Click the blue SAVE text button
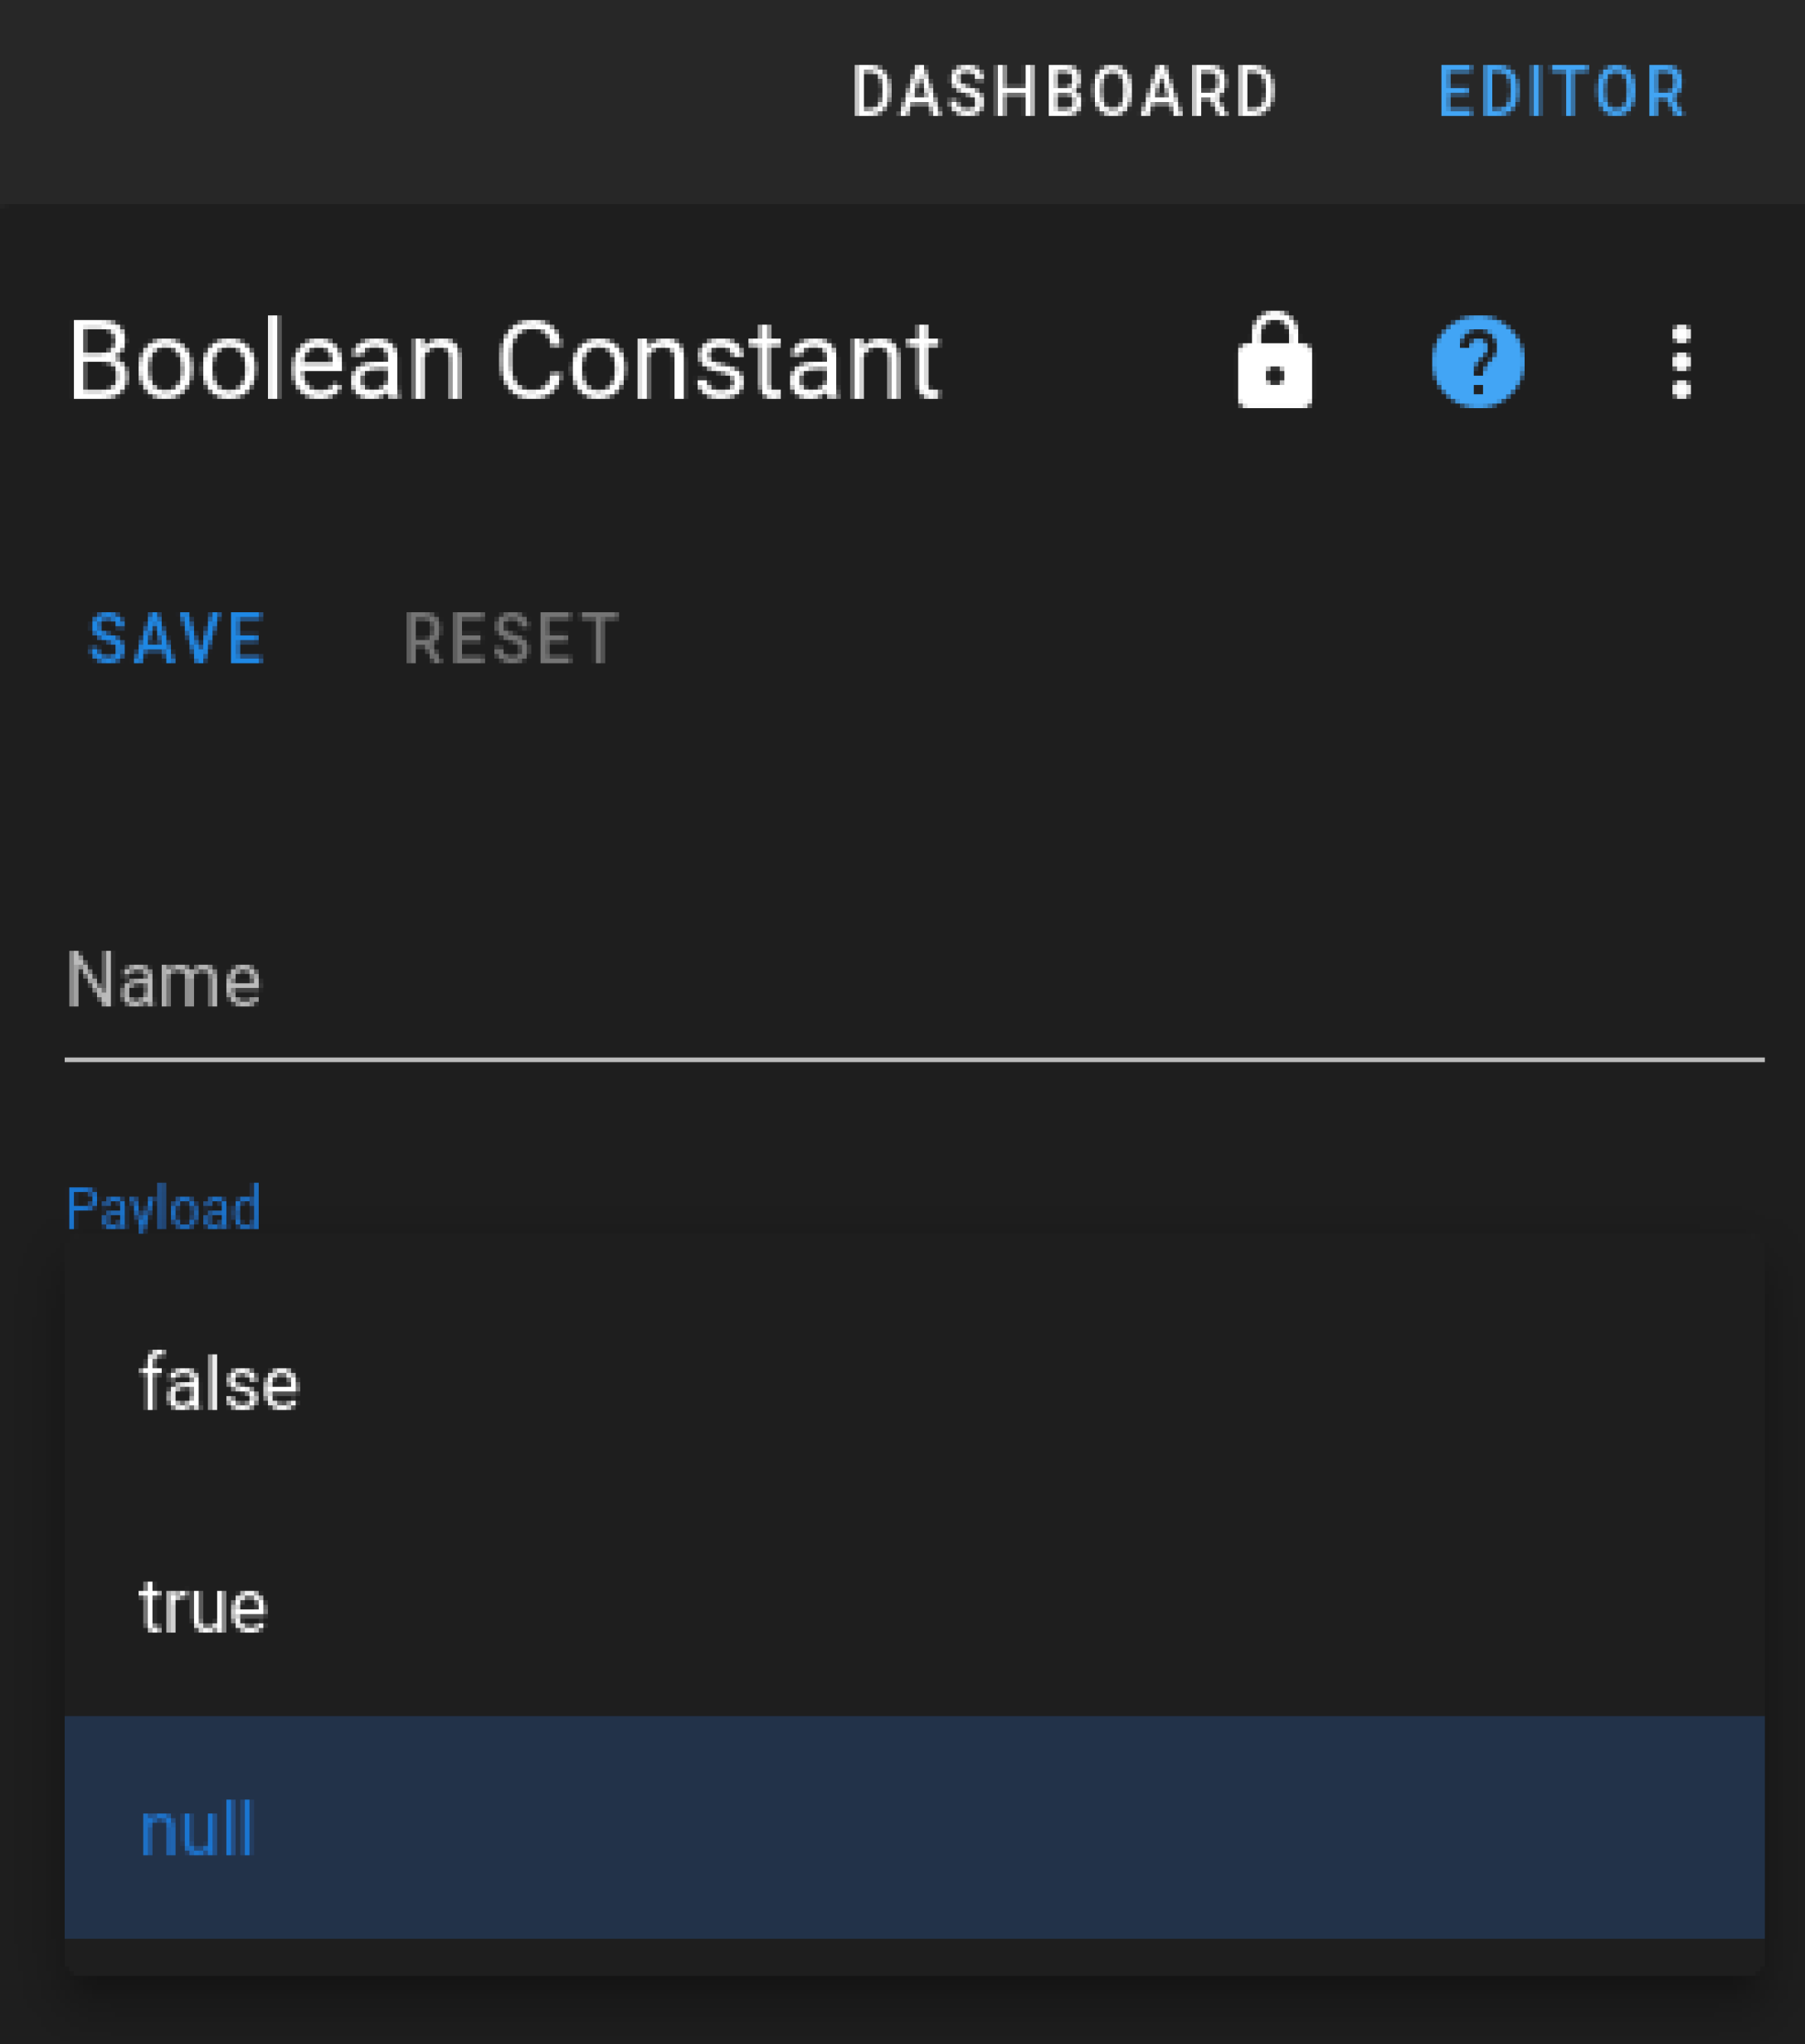Viewport: 1805px width, 2044px height. click(x=177, y=638)
